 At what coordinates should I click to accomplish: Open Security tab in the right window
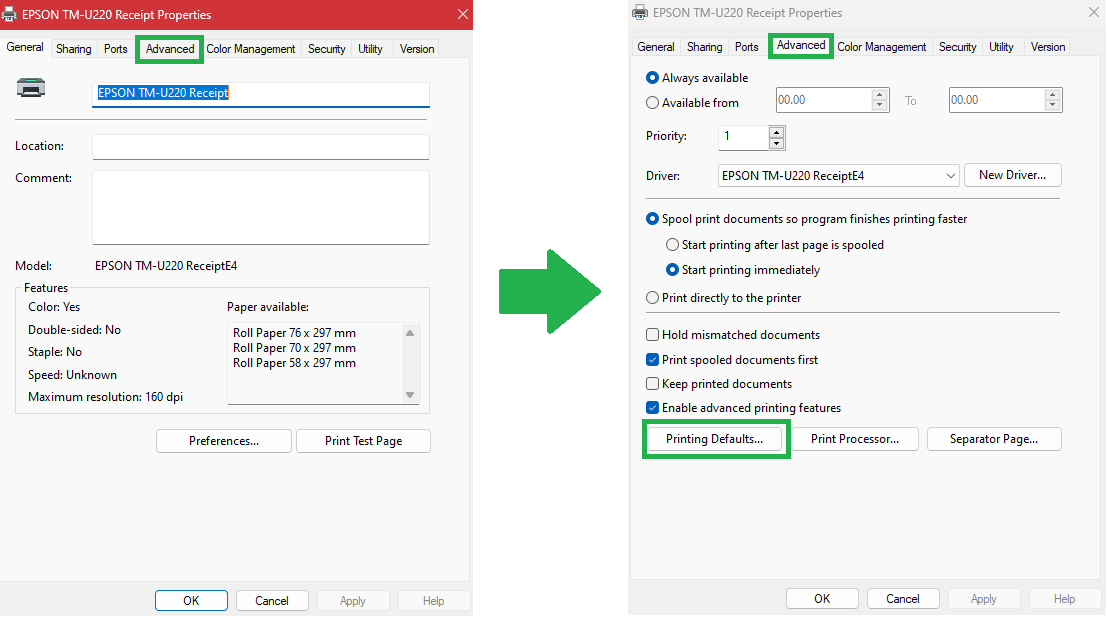pos(957,47)
